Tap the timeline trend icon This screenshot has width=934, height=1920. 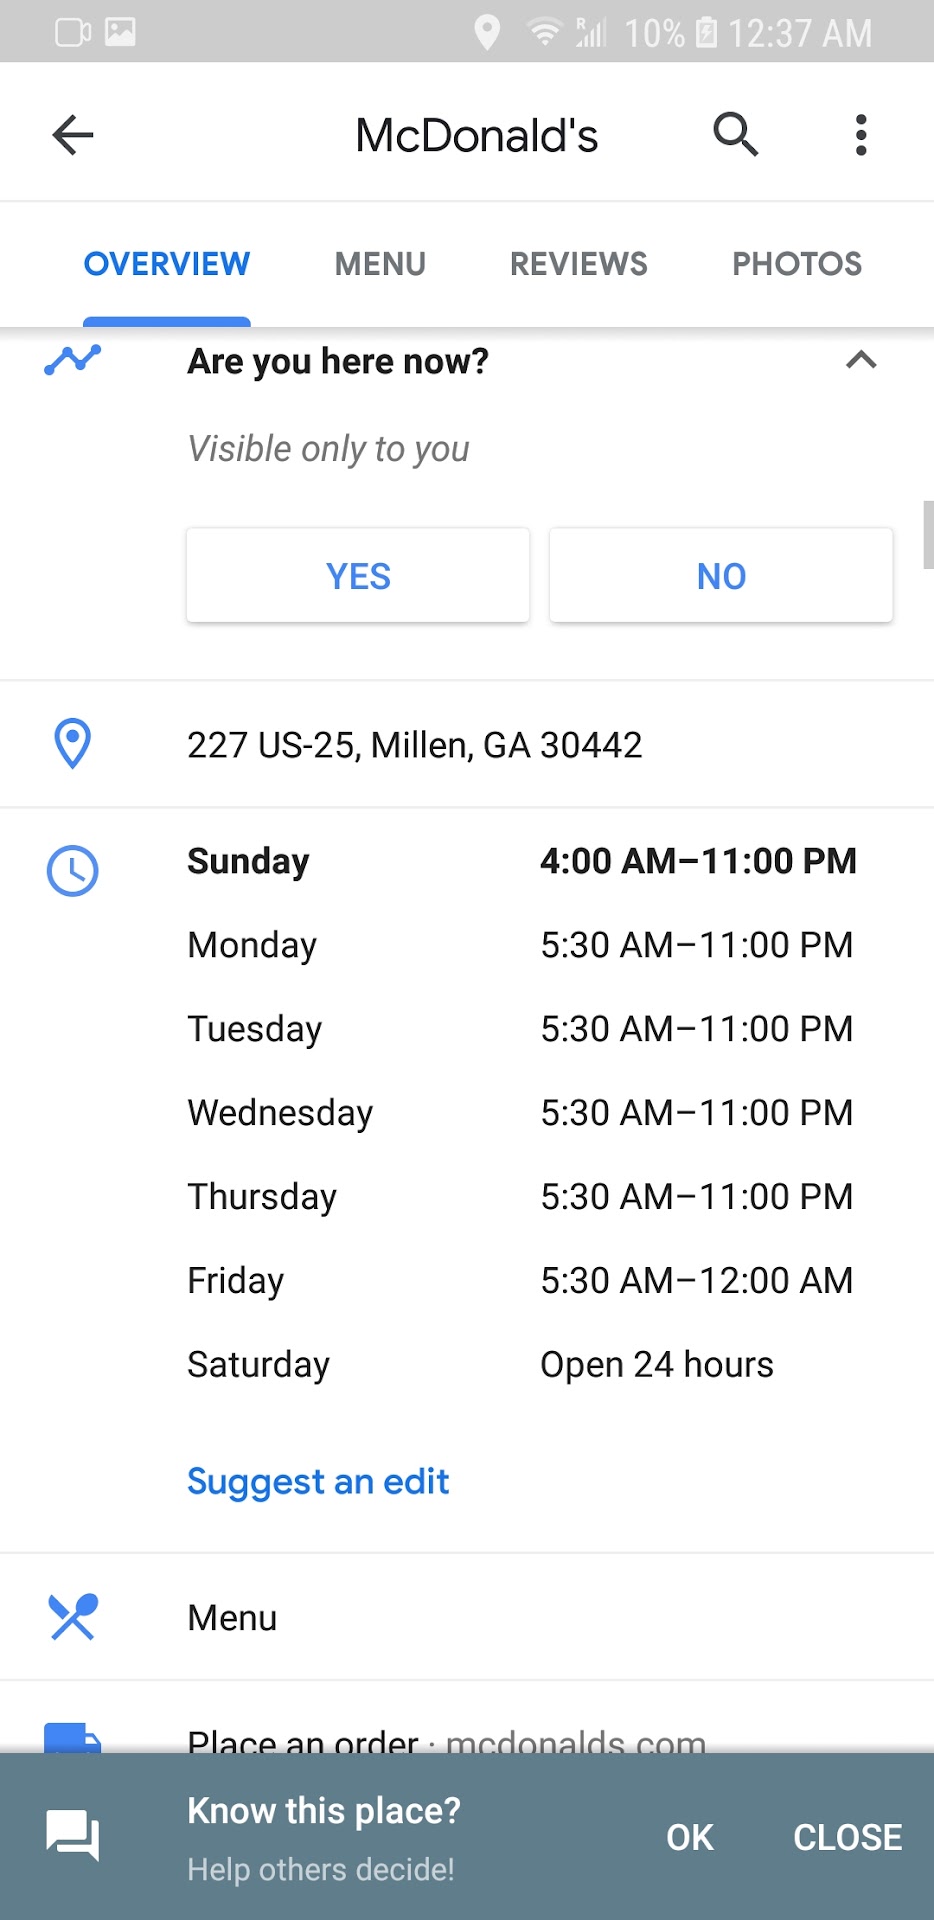click(x=73, y=359)
